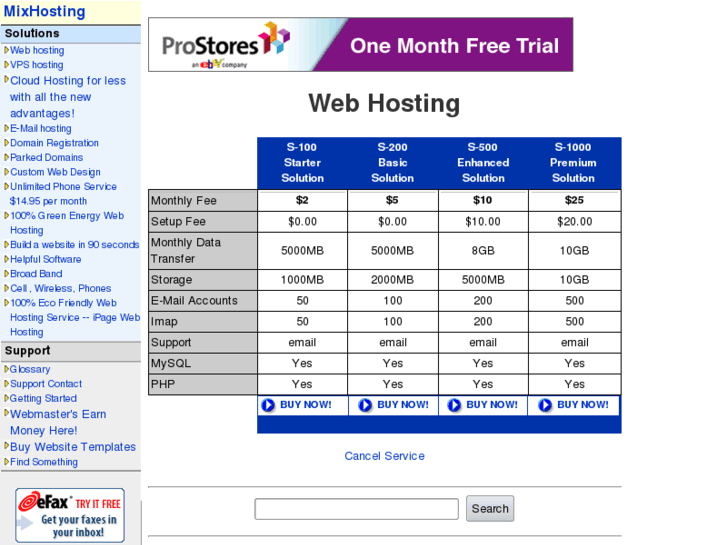Open Cell, Wireless, Phones link

[x=61, y=289]
